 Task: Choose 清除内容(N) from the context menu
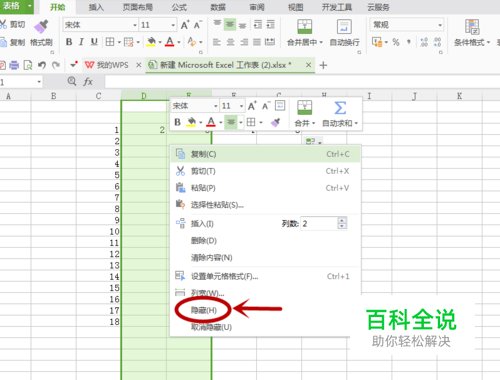coord(265,257)
